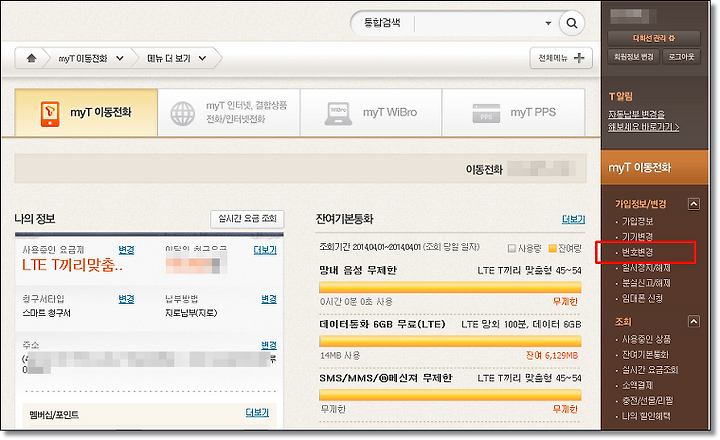
Task: Open the myT PPS tab
Action: point(514,113)
